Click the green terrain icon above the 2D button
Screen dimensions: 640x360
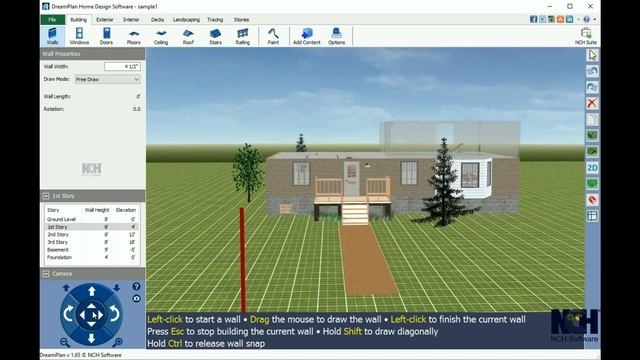(x=592, y=151)
